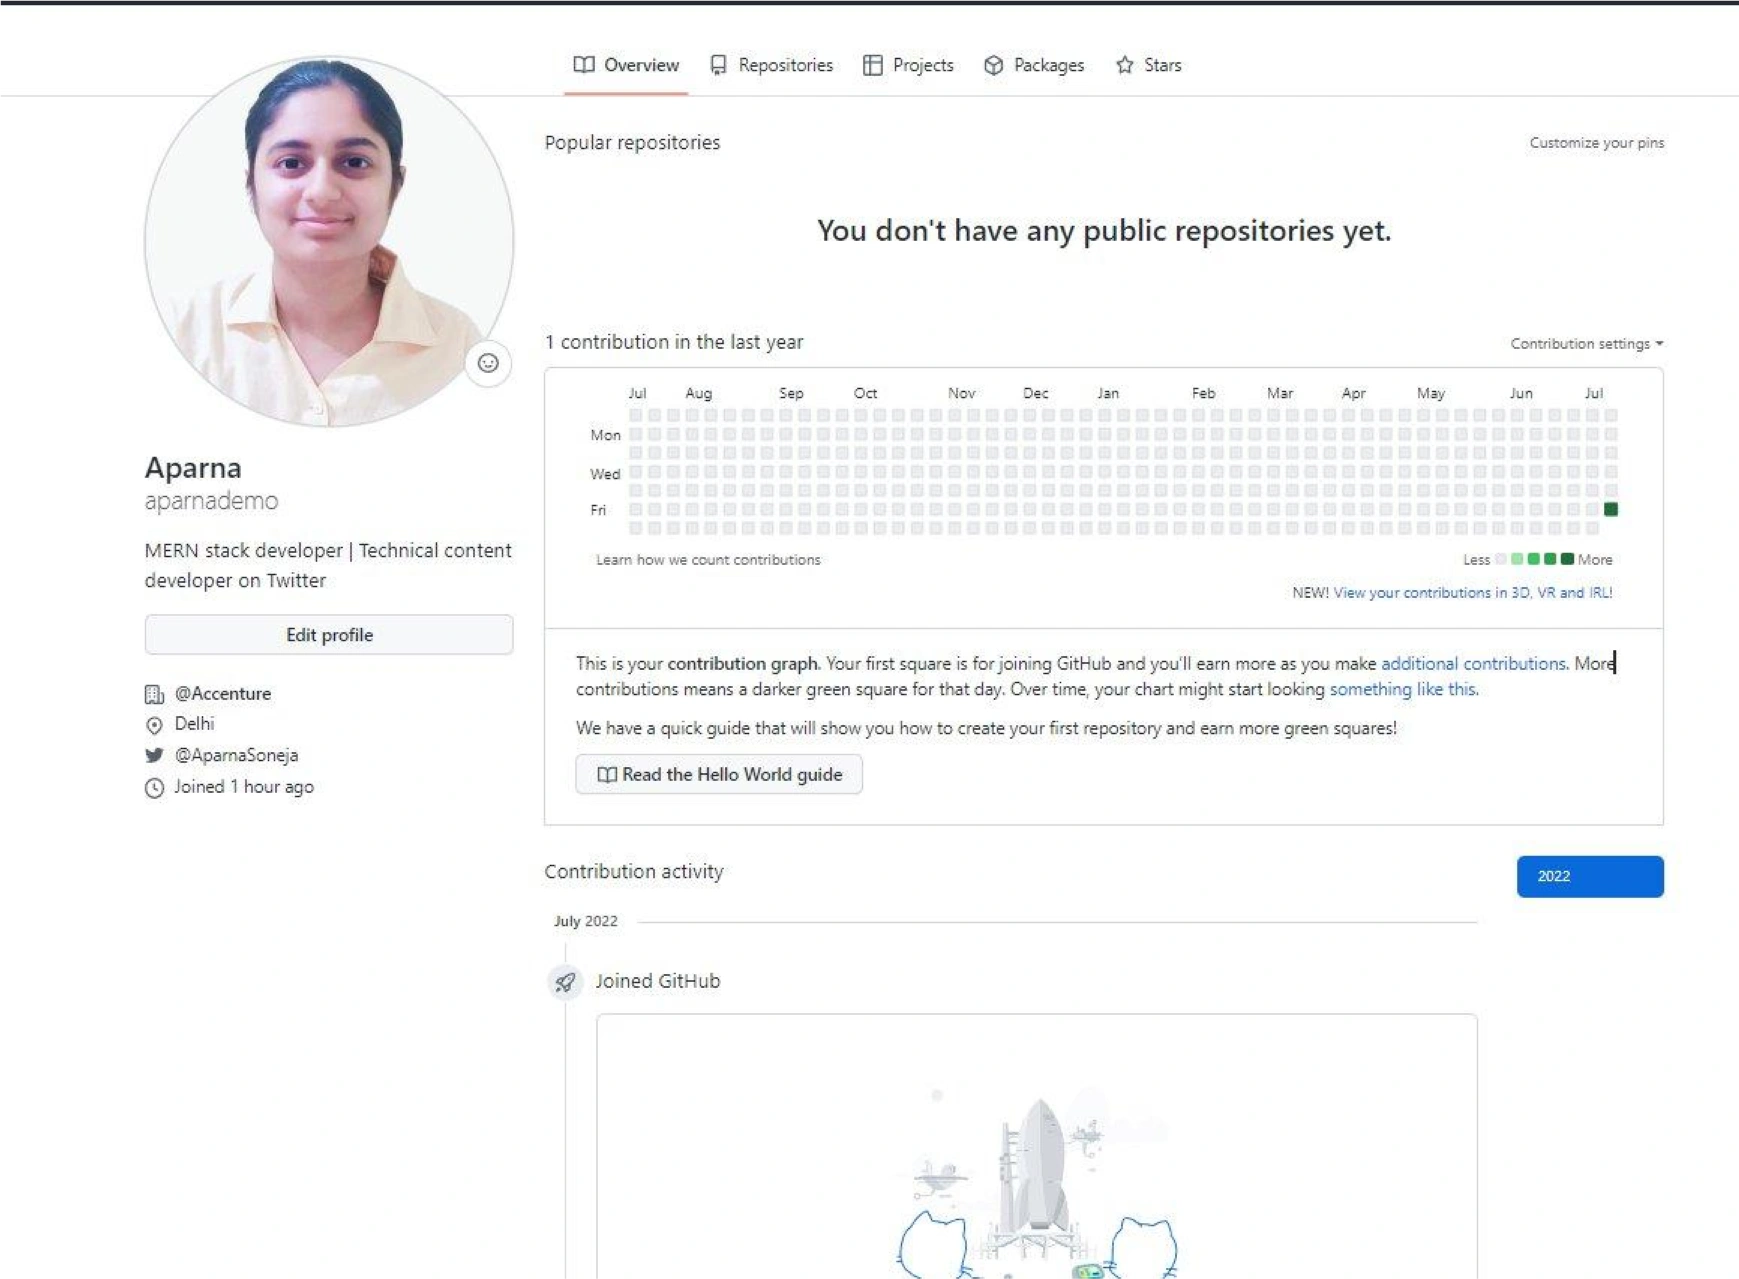Click the rocket Joined GitHub icon

[x=565, y=982]
